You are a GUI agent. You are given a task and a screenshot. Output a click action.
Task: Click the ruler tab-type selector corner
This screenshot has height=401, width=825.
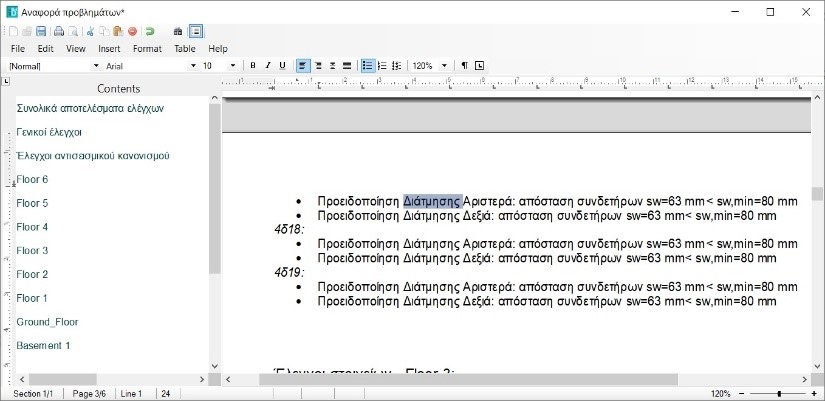click(x=6, y=82)
